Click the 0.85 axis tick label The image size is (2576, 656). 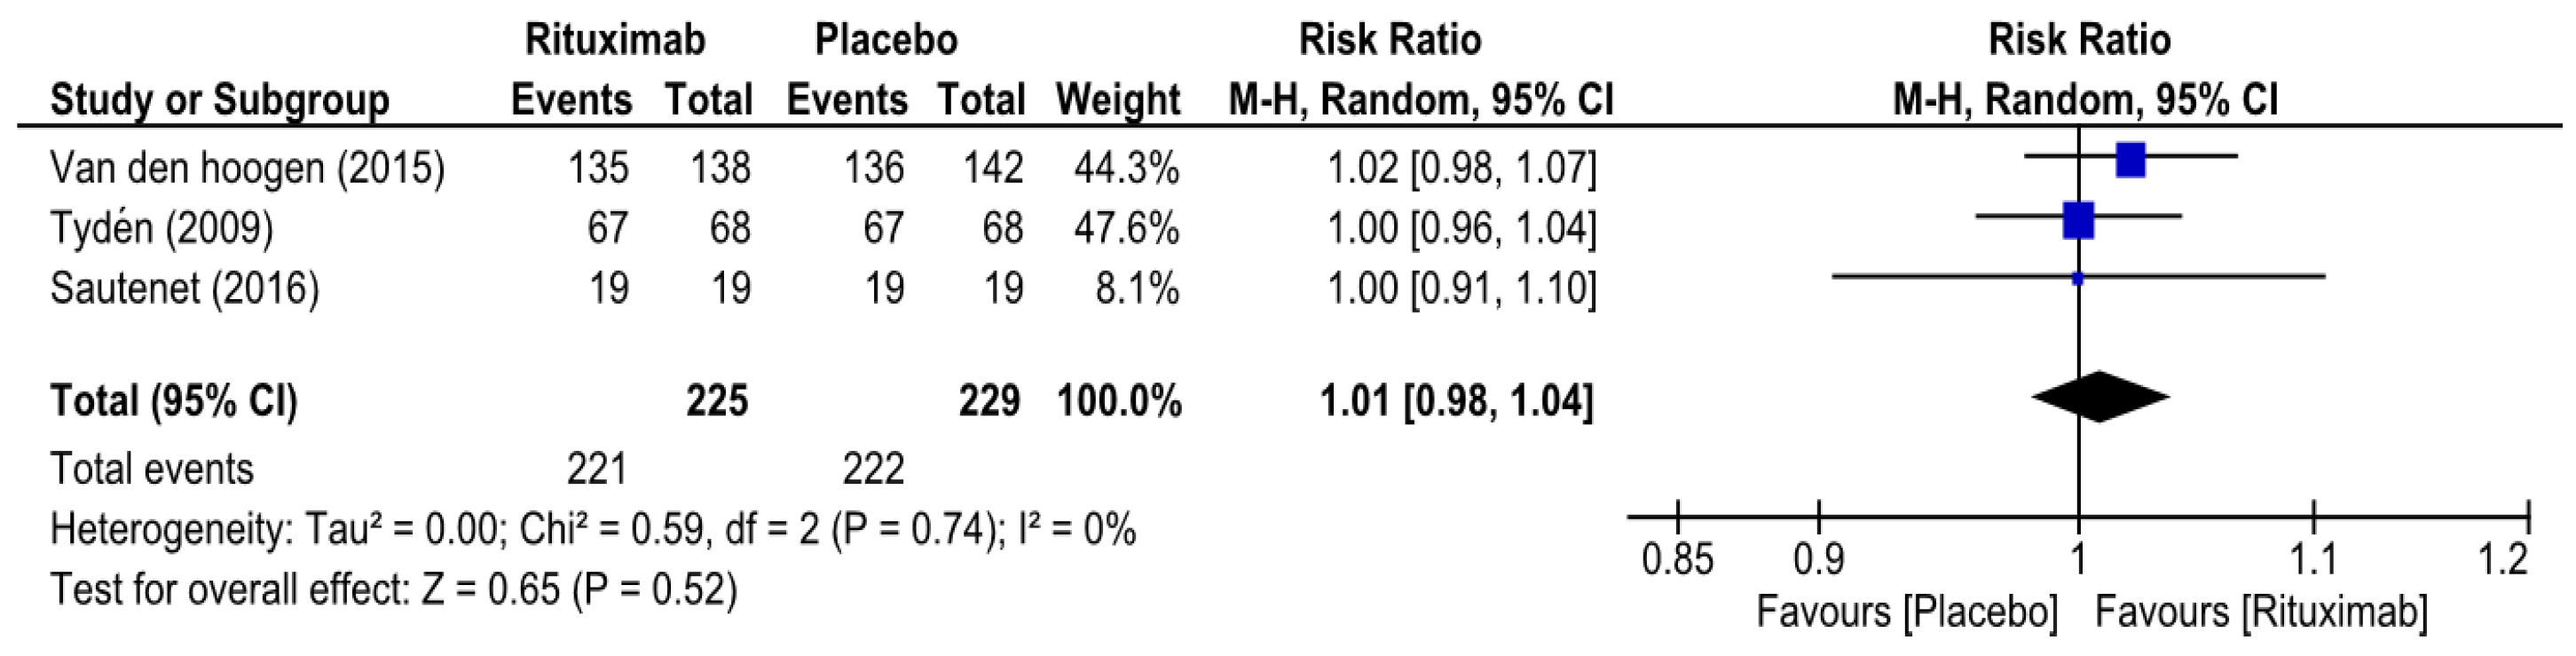point(1677,559)
